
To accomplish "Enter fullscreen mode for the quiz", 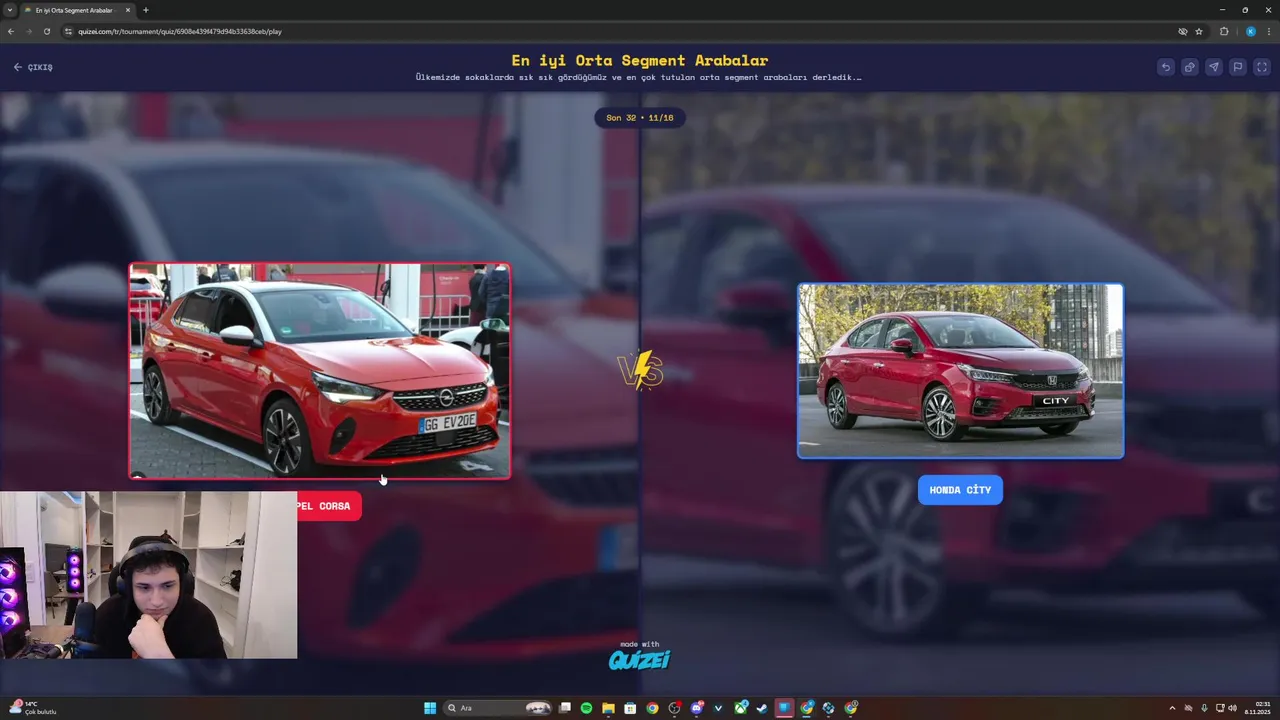I will click(1261, 67).
